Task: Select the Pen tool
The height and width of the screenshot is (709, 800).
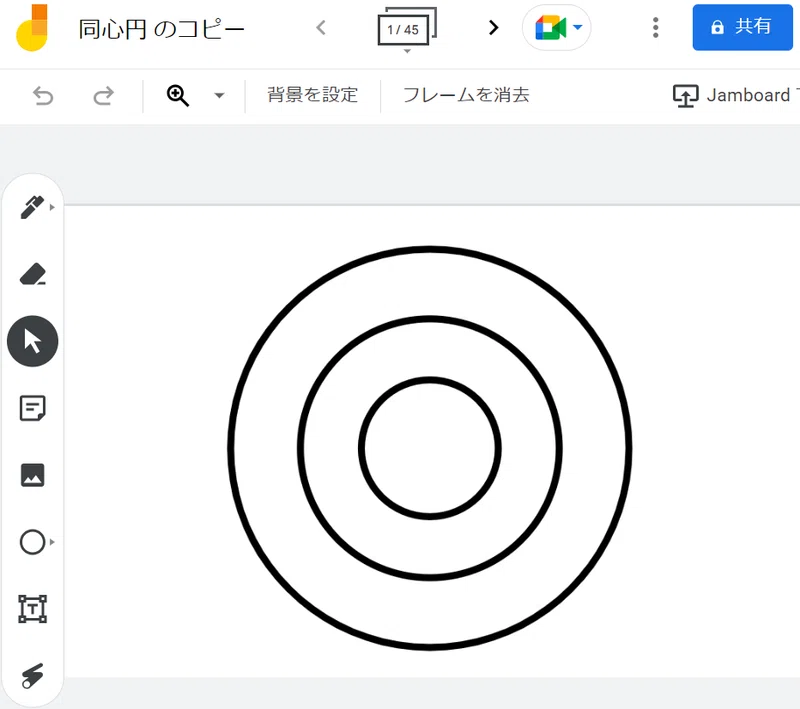Action: pos(33,207)
